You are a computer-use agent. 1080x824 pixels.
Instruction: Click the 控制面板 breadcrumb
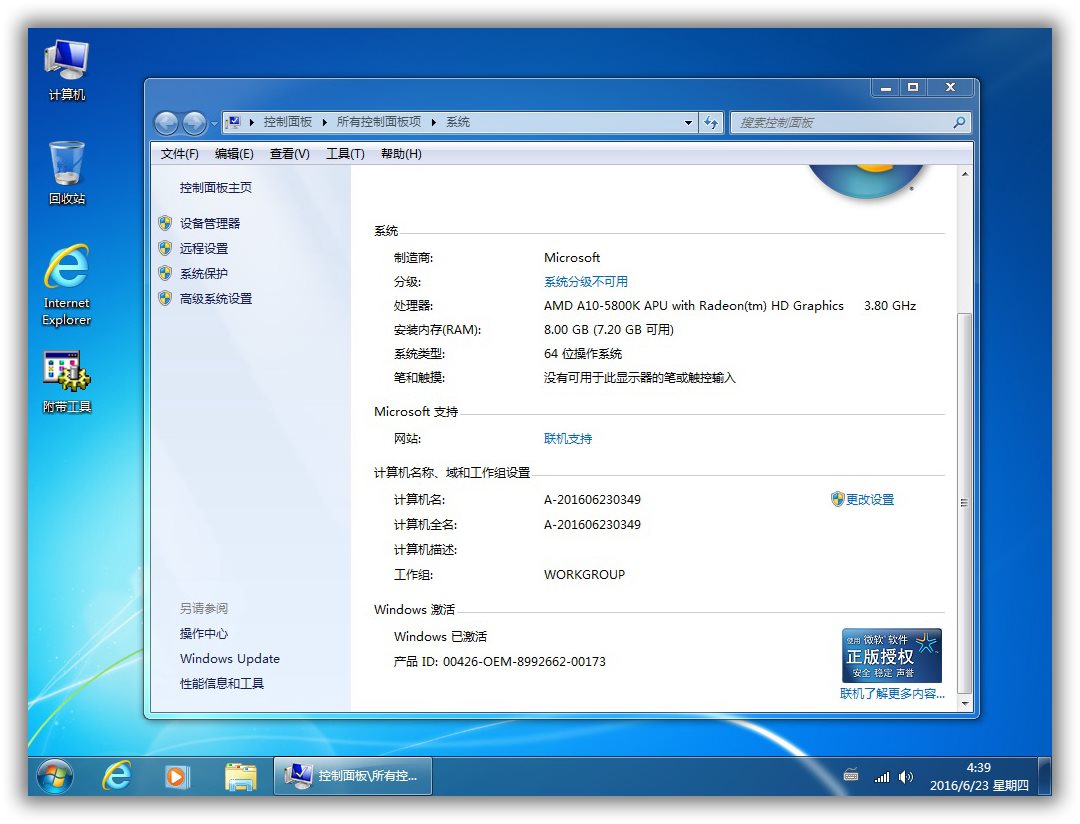pyautogui.click(x=288, y=122)
